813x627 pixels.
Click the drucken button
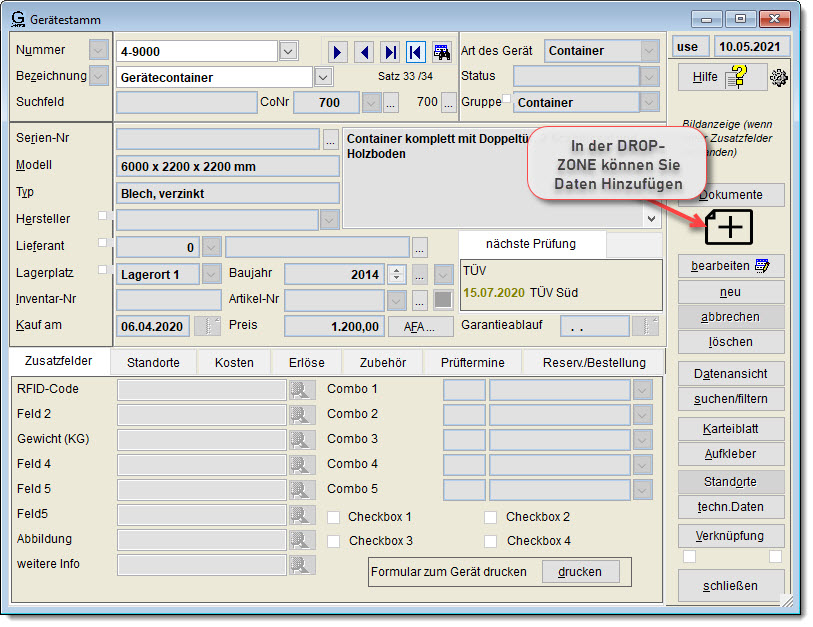580,571
